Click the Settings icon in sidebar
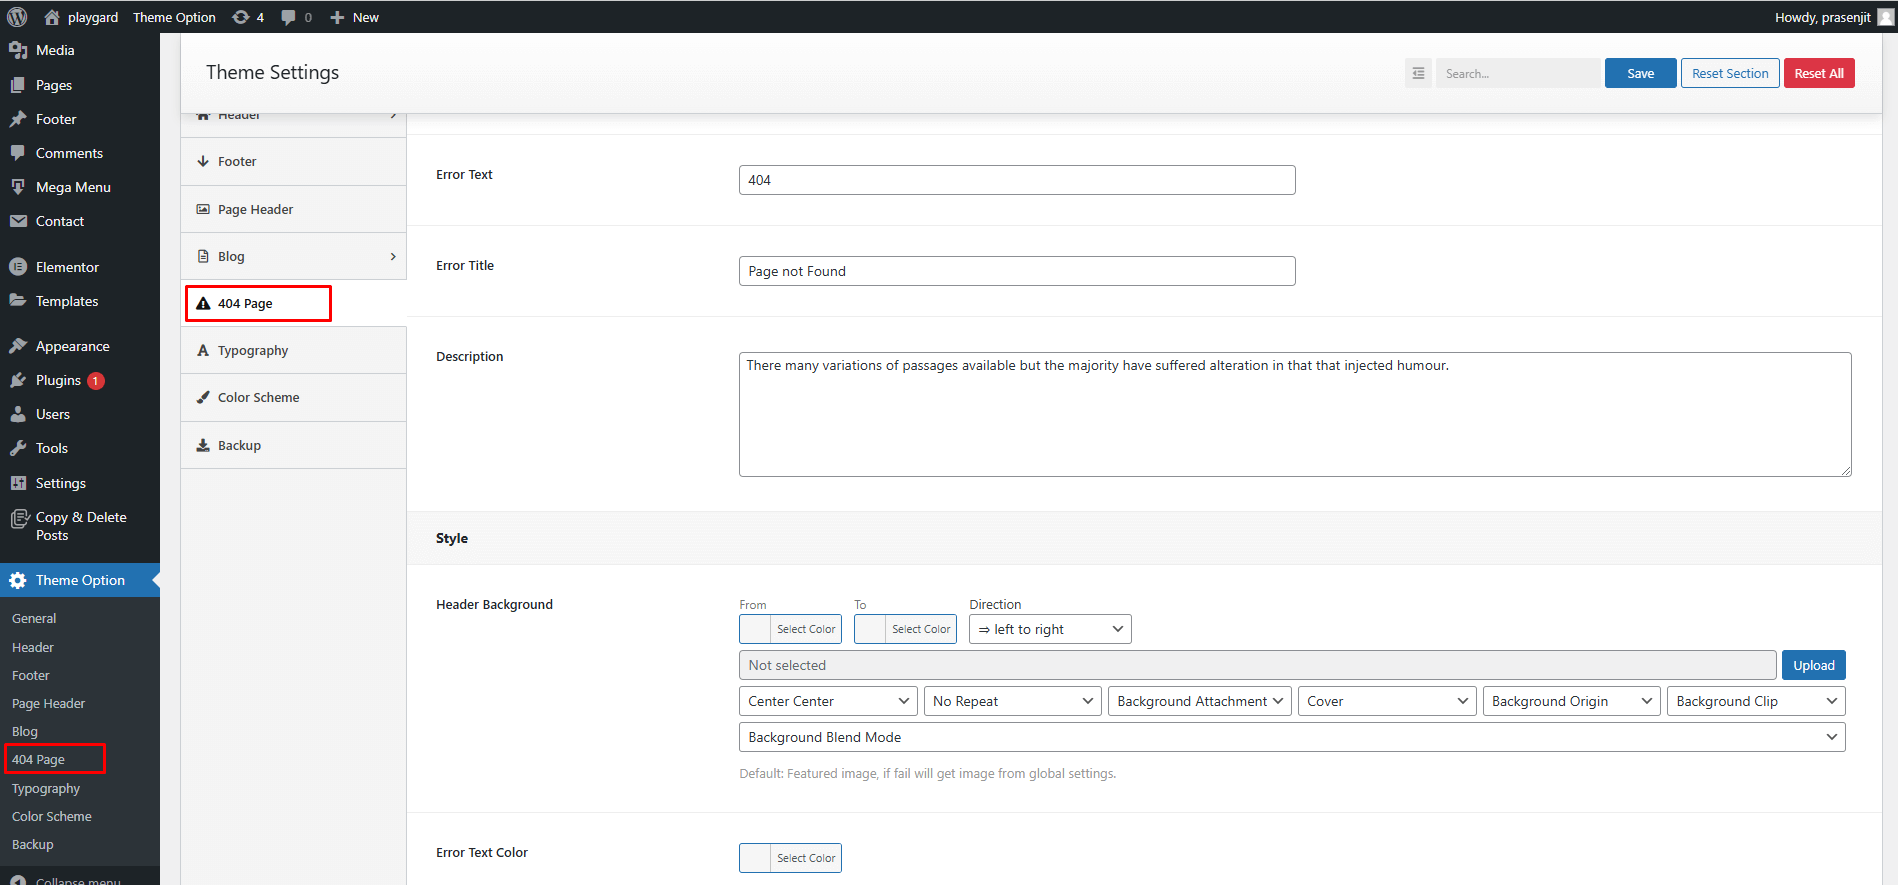 coord(18,483)
